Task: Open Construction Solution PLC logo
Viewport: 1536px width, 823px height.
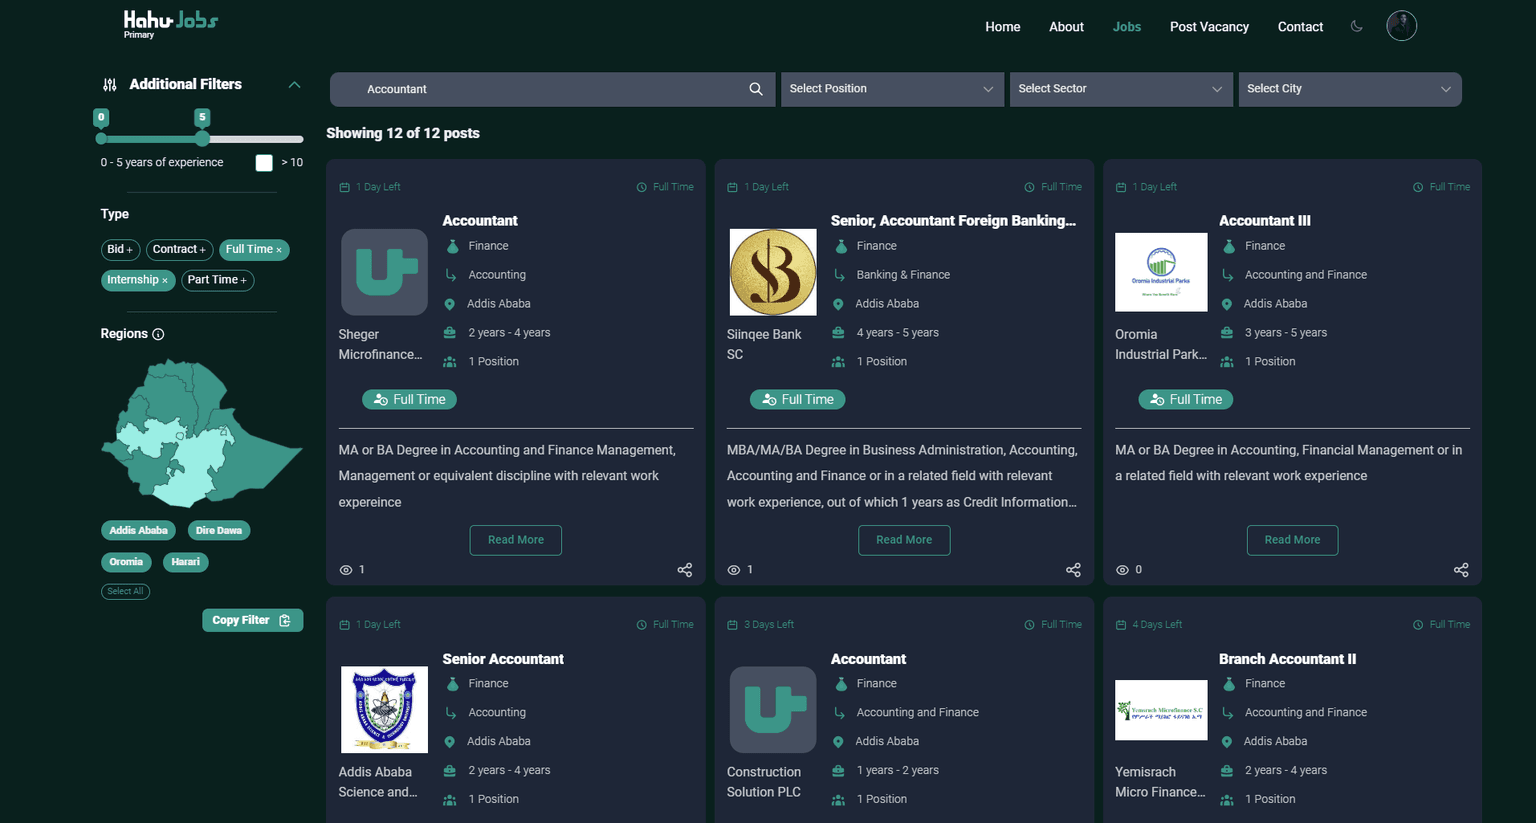Action: click(773, 710)
